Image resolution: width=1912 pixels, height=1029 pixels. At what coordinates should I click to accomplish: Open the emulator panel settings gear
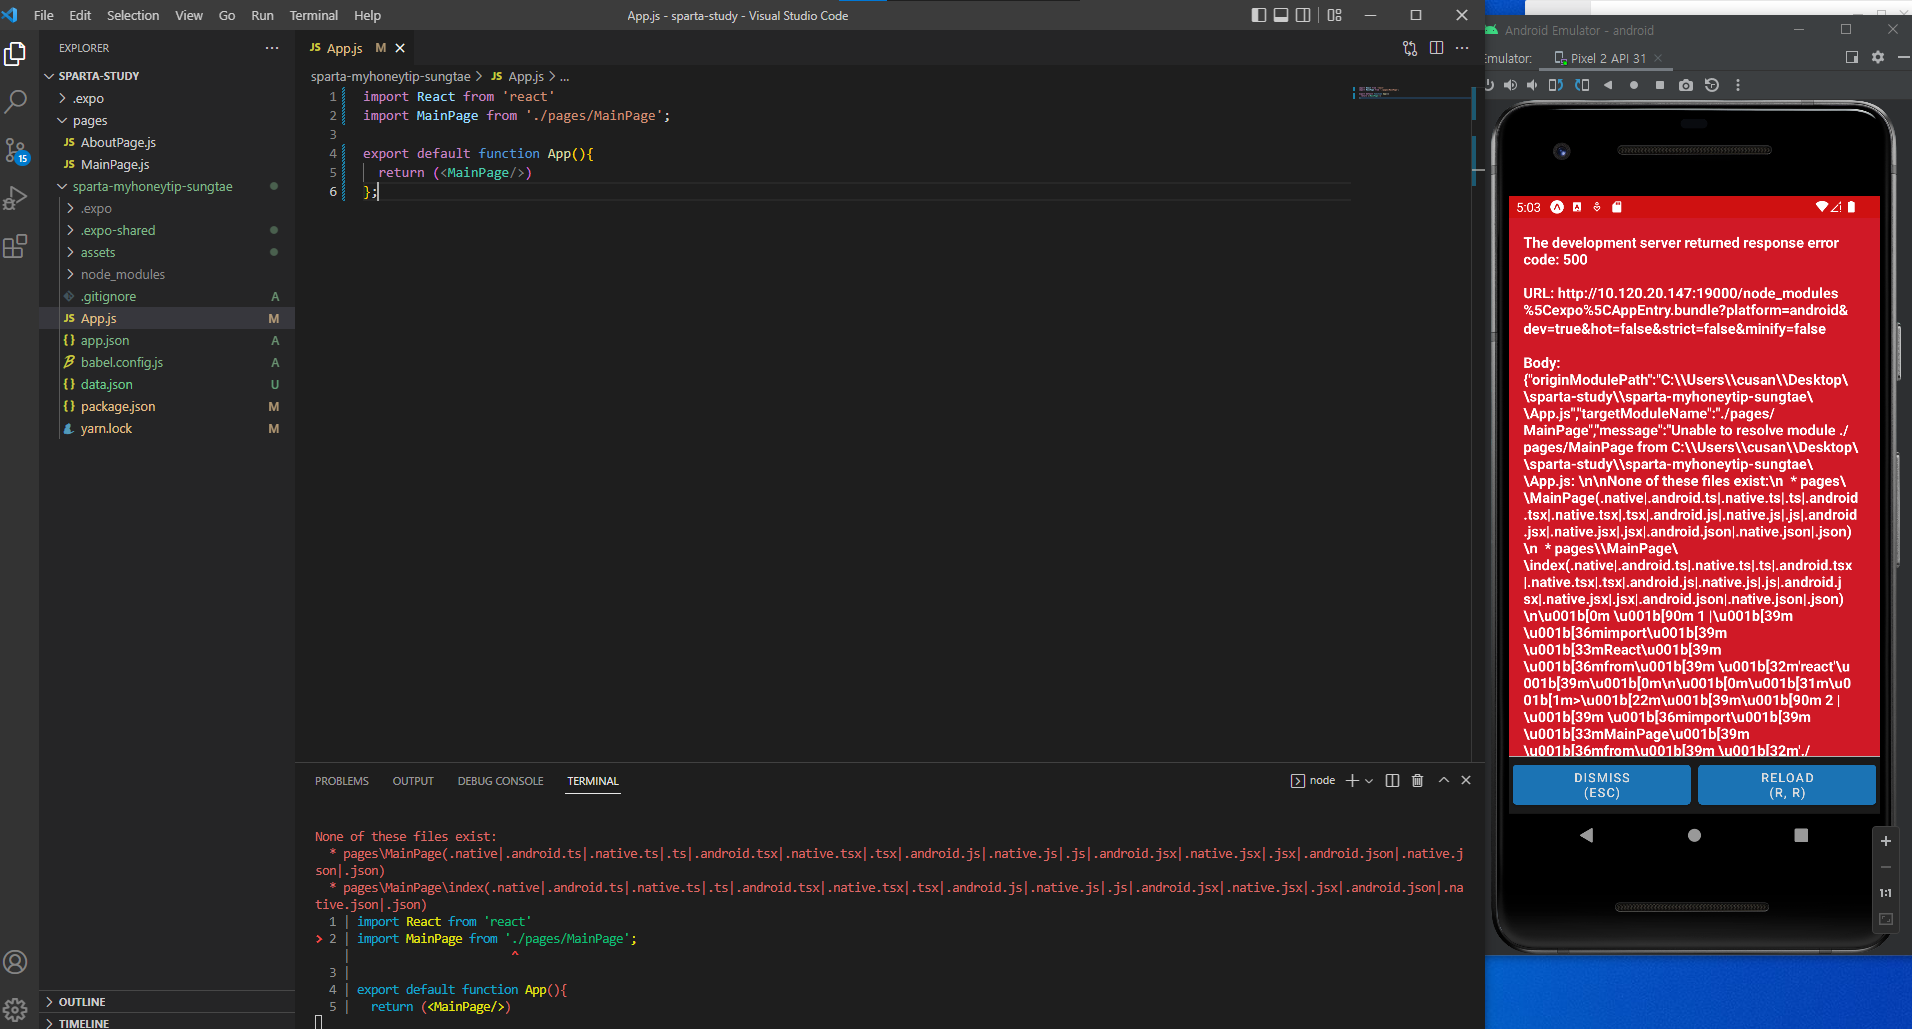click(1878, 58)
